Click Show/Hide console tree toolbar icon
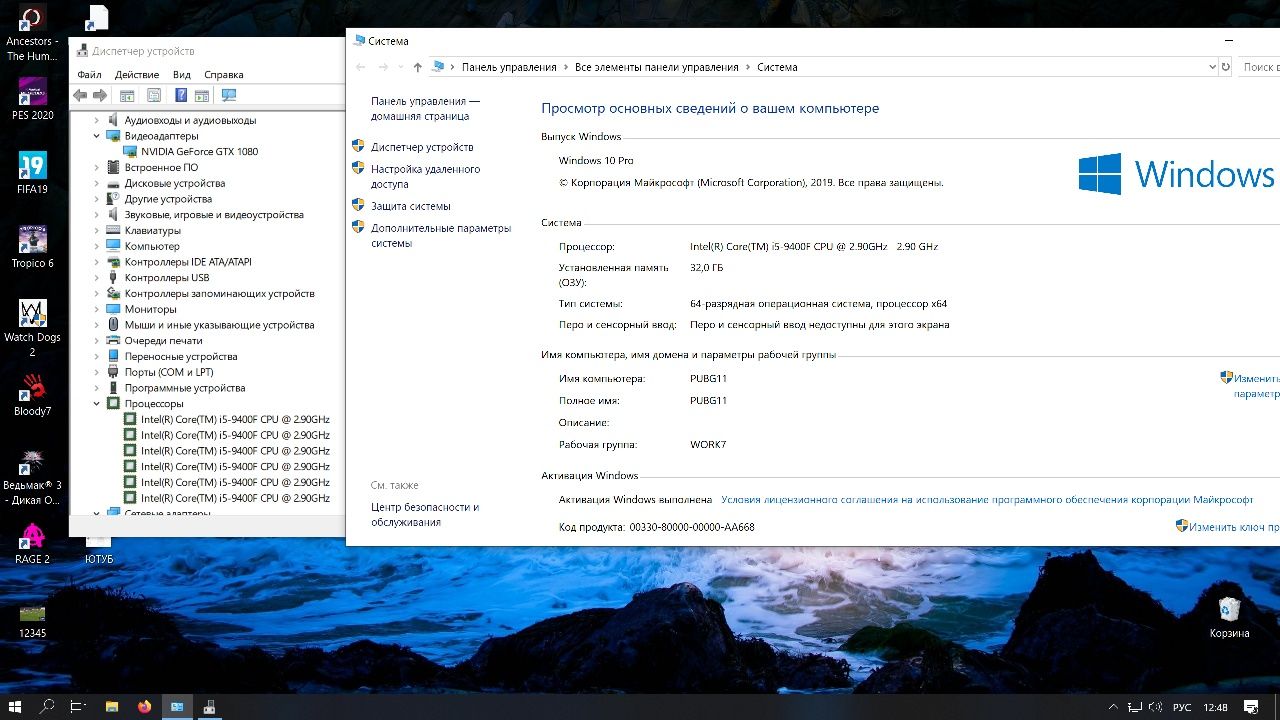This screenshot has height=720, width=1280. (127, 95)
